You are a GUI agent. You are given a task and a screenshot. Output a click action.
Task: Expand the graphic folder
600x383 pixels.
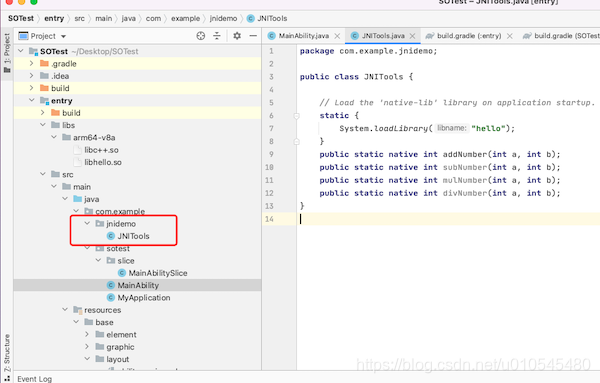[x=87, y=346]
